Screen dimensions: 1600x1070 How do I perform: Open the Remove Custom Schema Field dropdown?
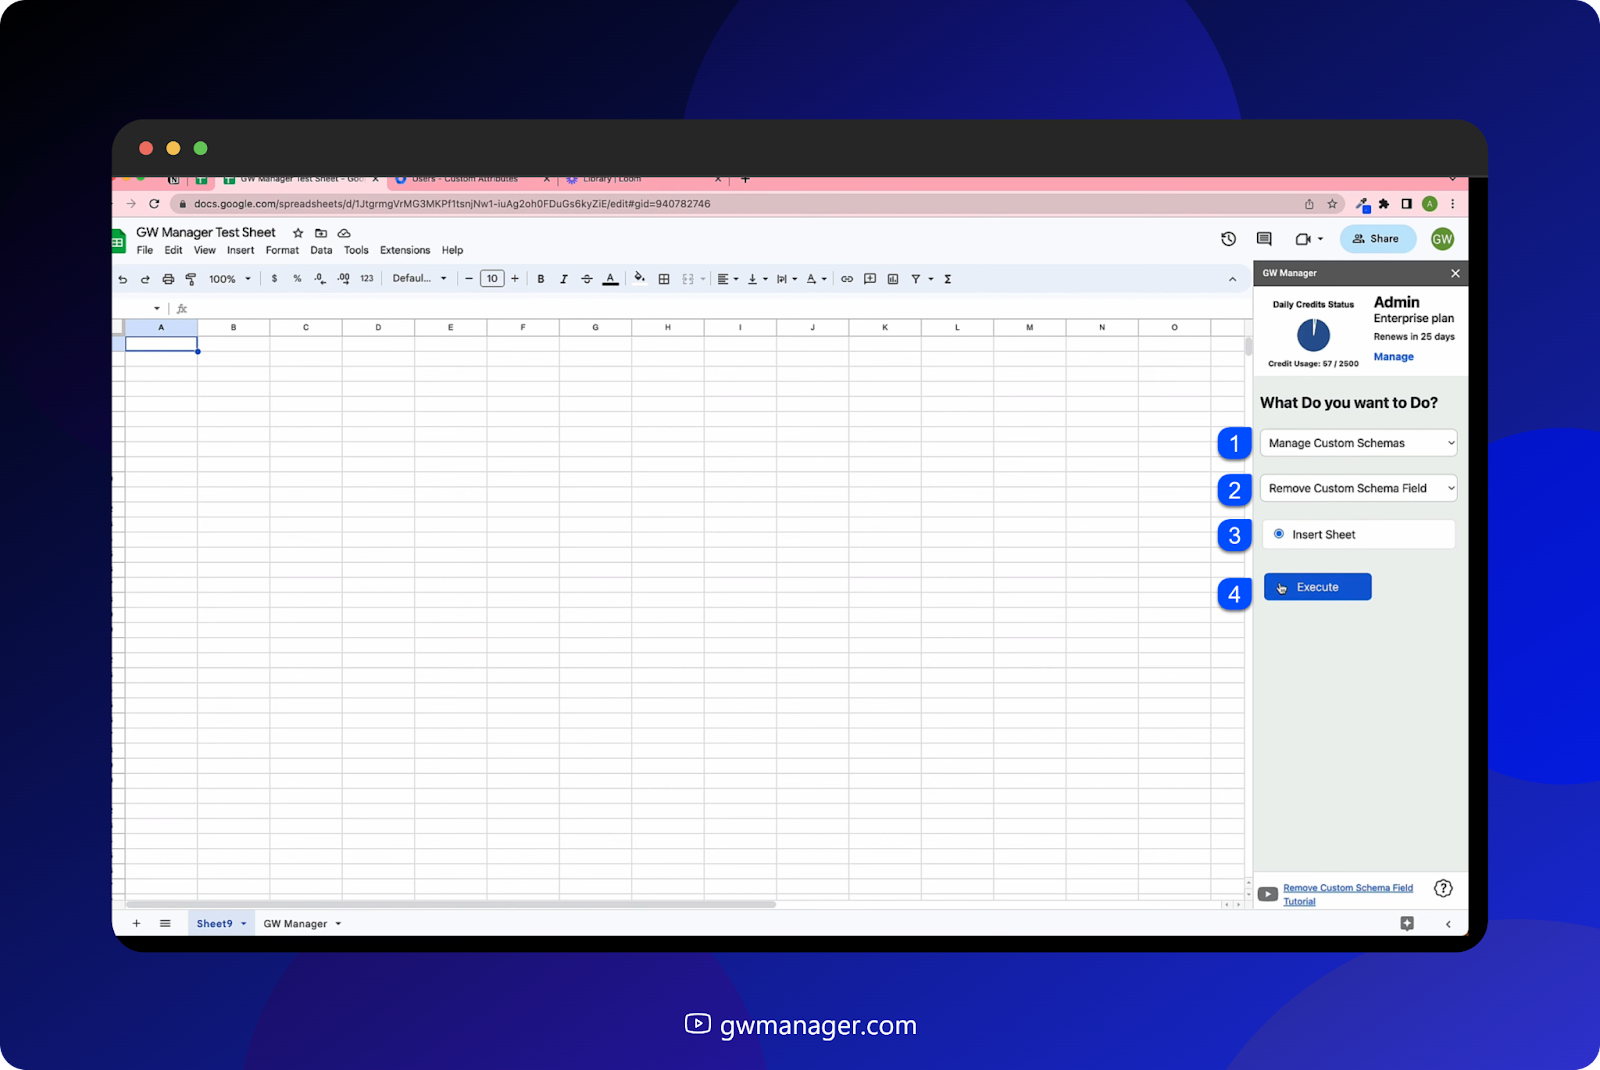click(x=1358, y=488)
